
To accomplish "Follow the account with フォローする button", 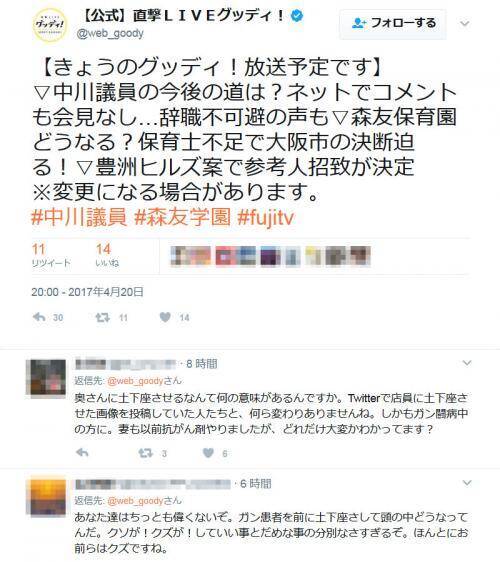I will click(x=393, y=23).
